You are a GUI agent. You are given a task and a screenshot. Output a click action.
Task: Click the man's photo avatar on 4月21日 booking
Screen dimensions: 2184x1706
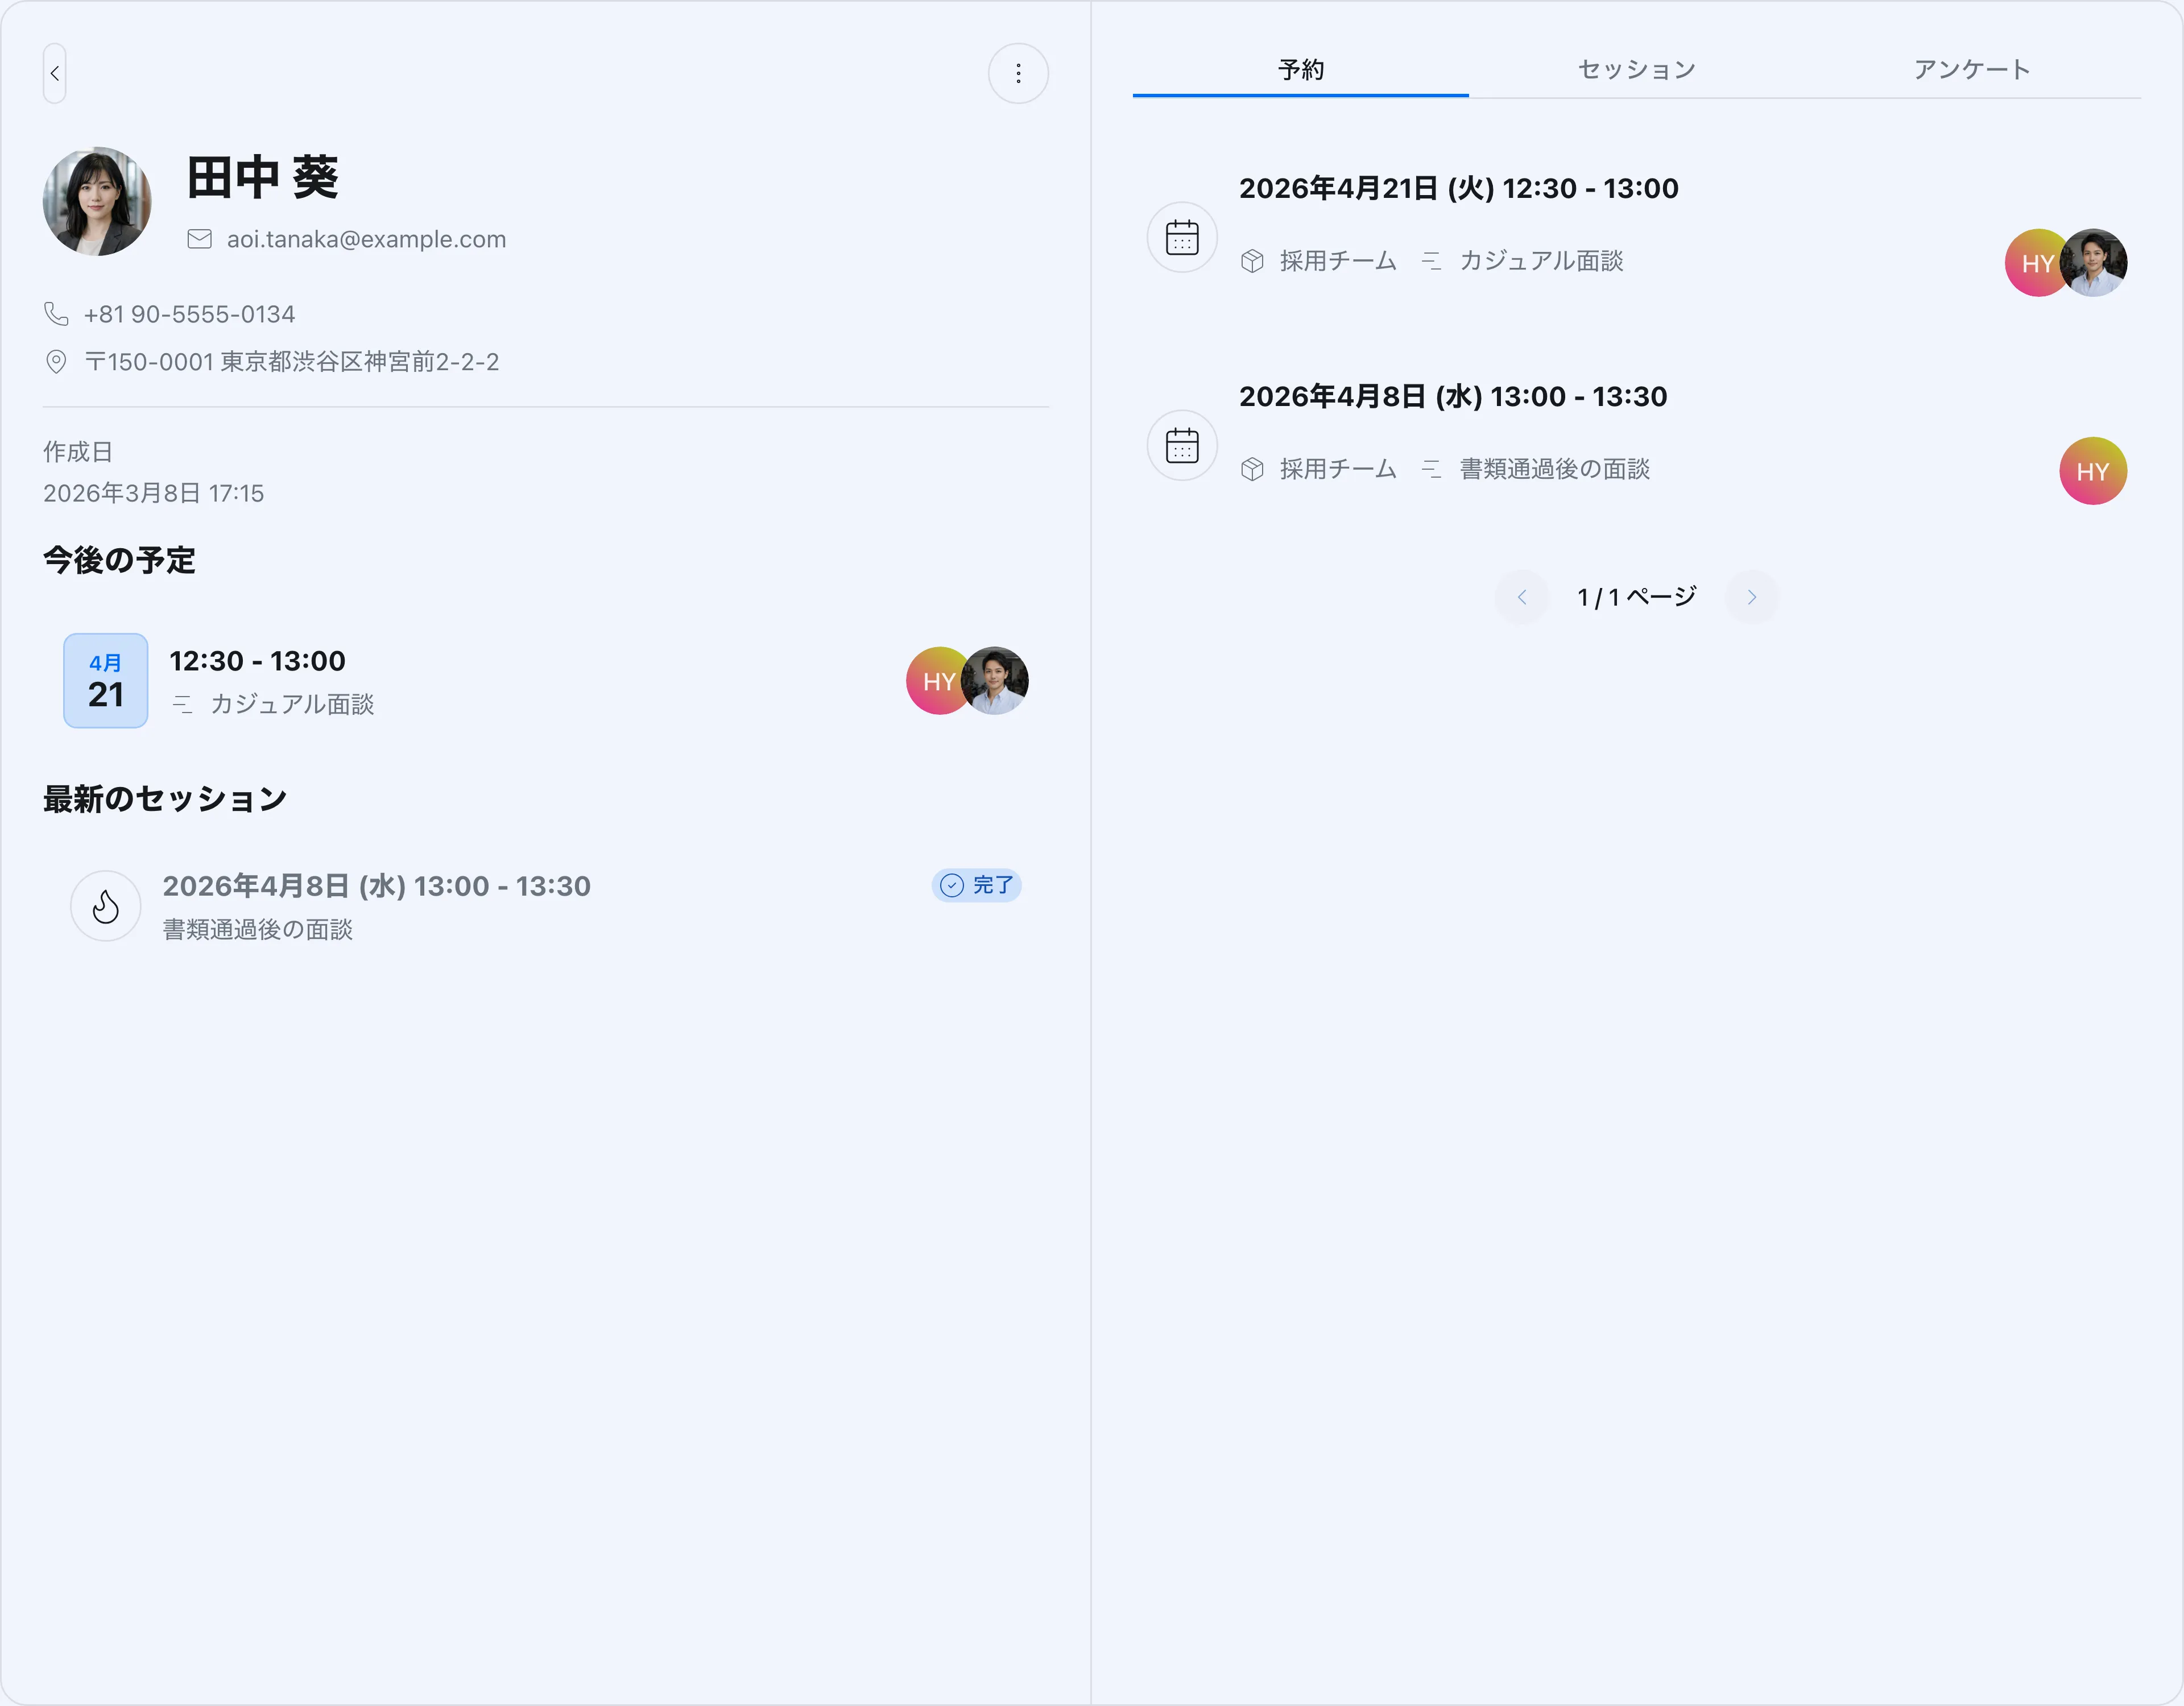(x=2094, y=263)
